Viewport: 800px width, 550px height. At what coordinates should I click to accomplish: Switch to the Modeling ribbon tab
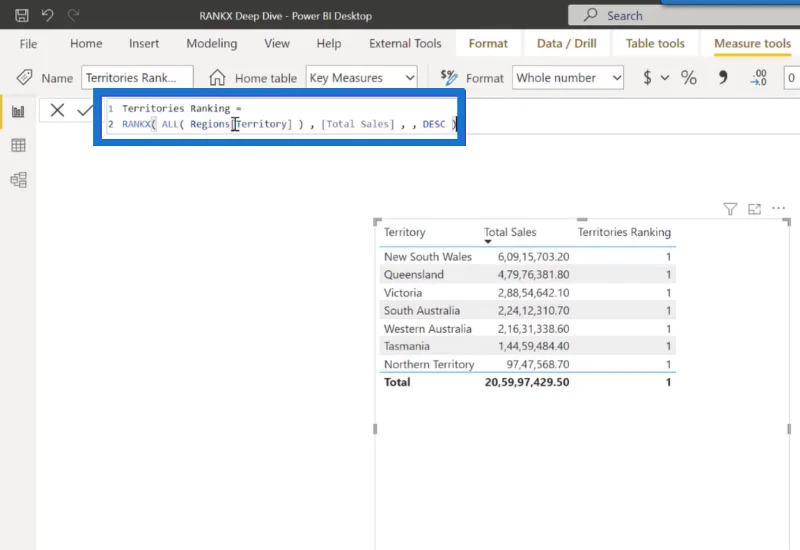coord(212,43)
